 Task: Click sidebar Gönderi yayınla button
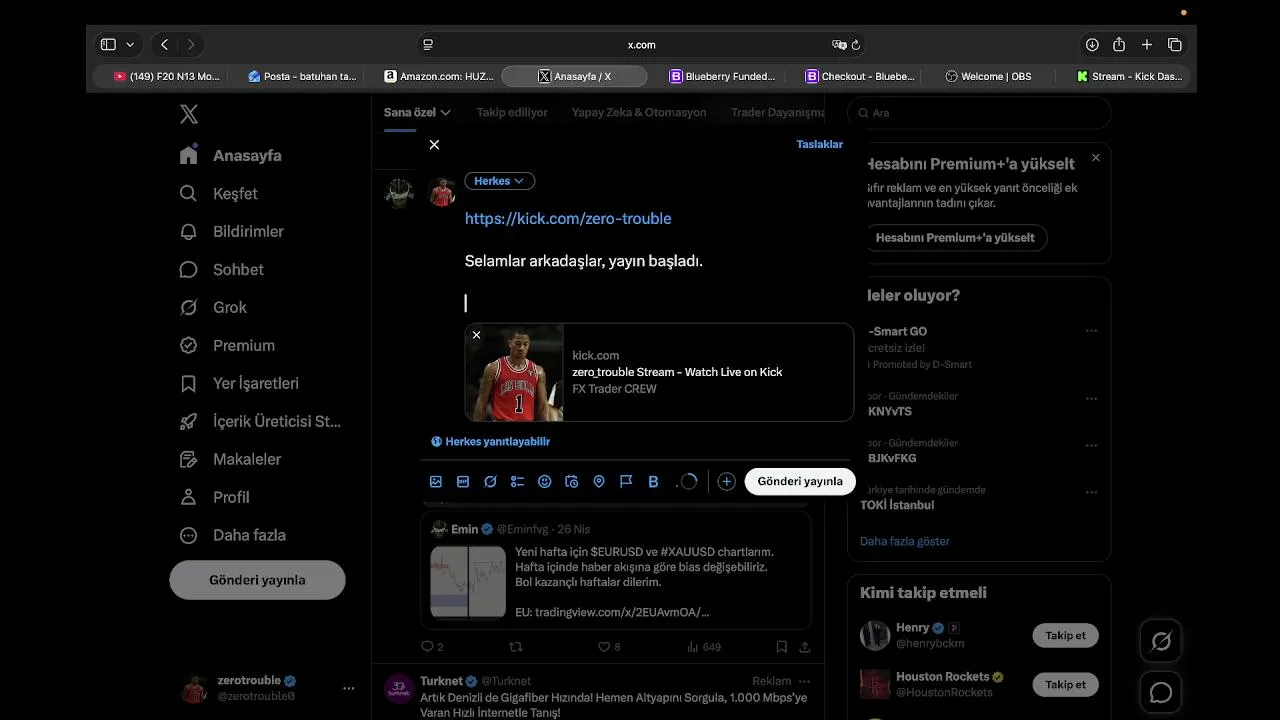click(x=257, y=580)
